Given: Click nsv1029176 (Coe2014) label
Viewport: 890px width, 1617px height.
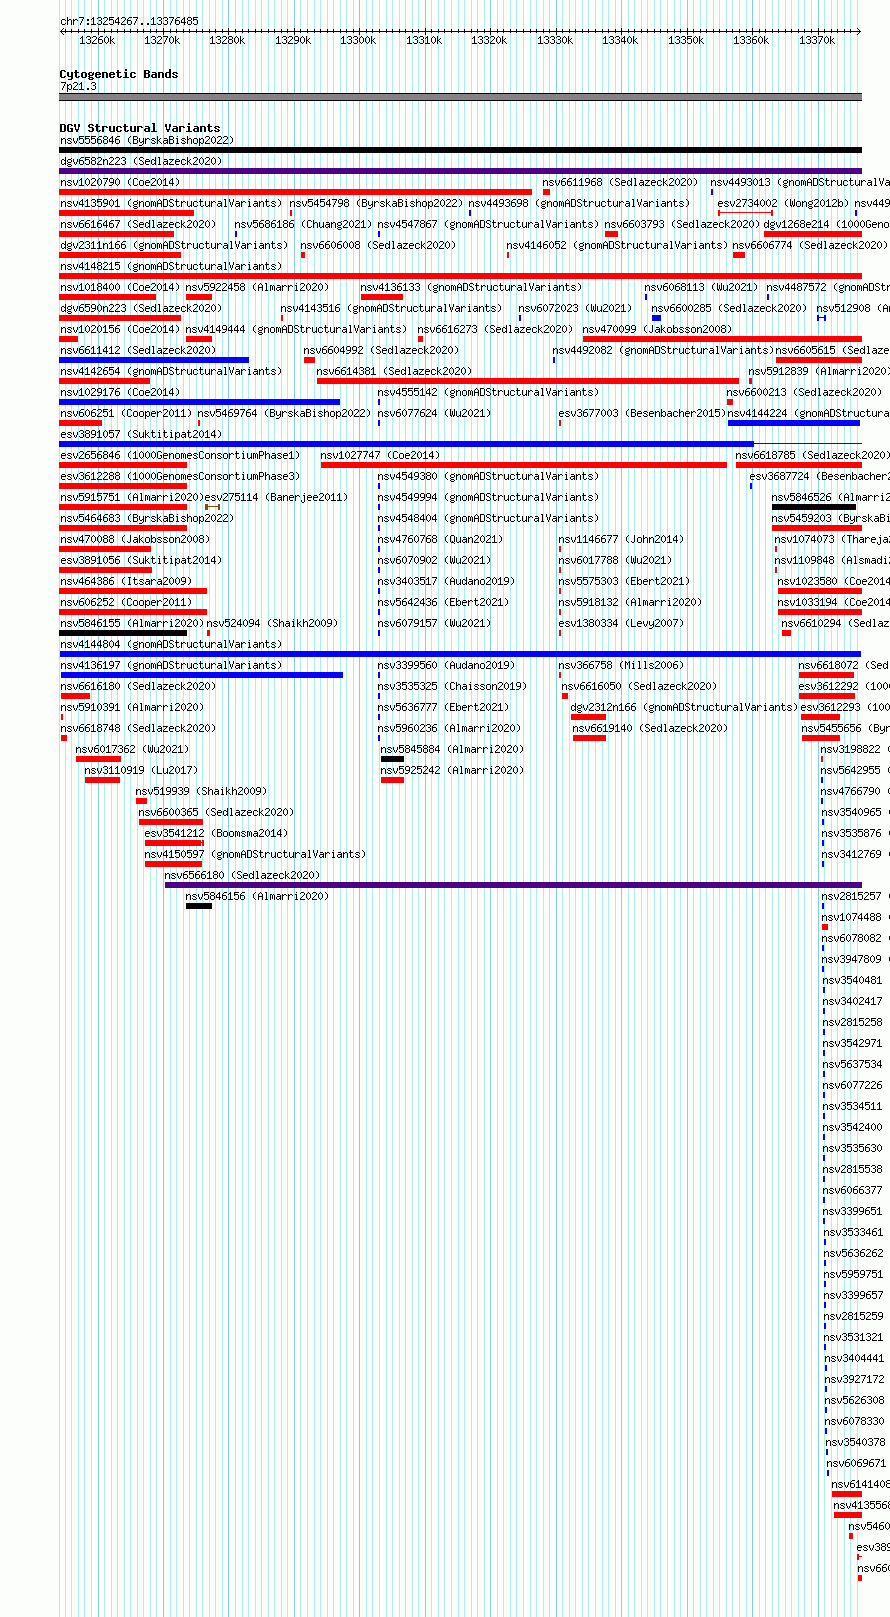Looking at the screenshot, I should 120,392.
